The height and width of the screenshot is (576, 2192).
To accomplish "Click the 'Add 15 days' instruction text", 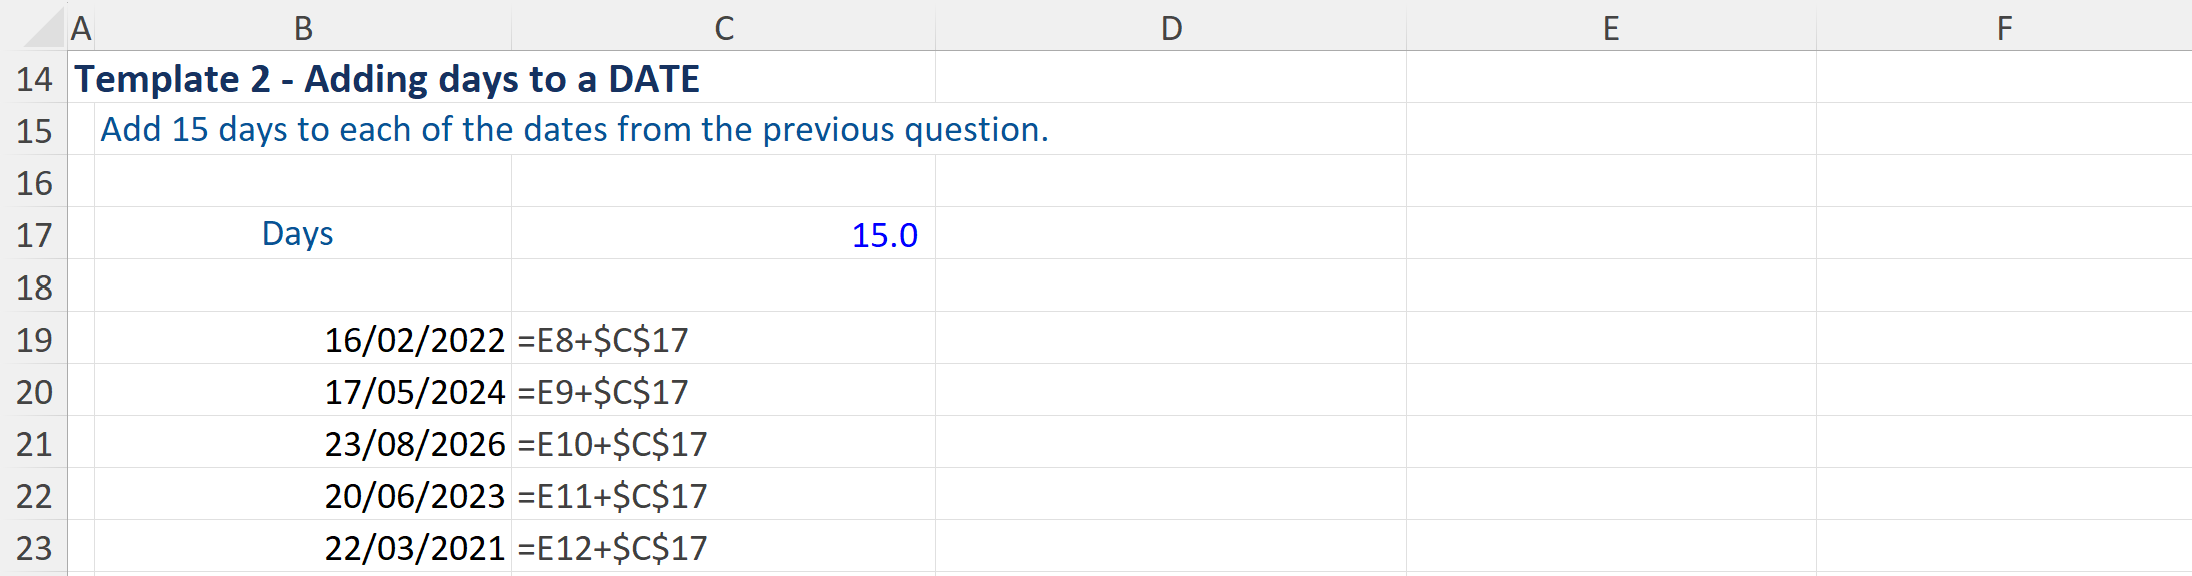I will 574,130.
